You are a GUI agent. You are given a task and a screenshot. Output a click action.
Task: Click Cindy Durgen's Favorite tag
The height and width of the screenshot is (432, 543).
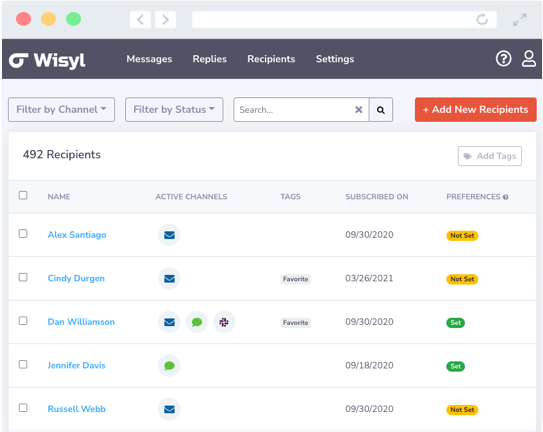[295, 279]
